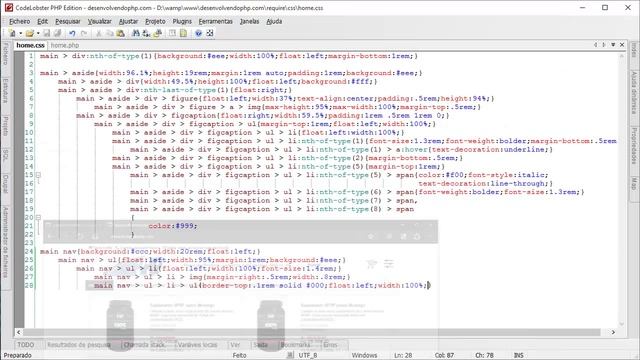
Task: Open the Ajuda menu
Action: tap(274, 21)
